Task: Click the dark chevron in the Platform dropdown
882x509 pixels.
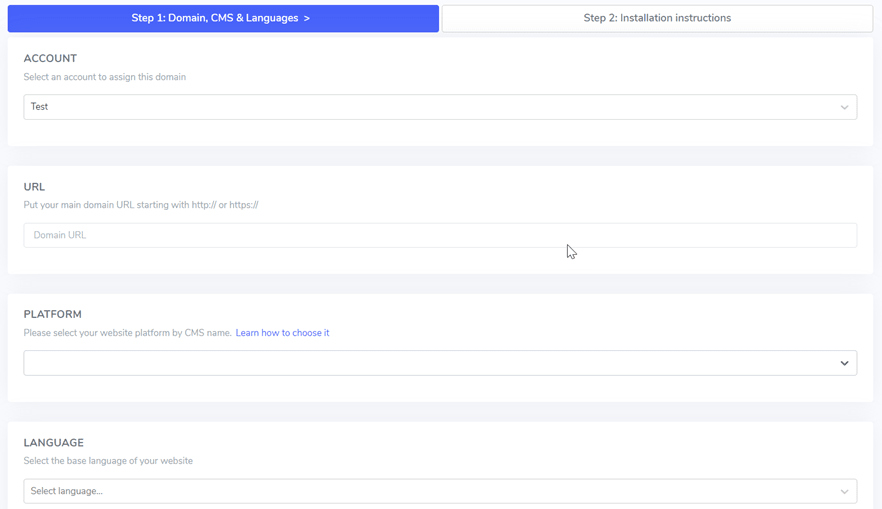Action: coord(844,363)
